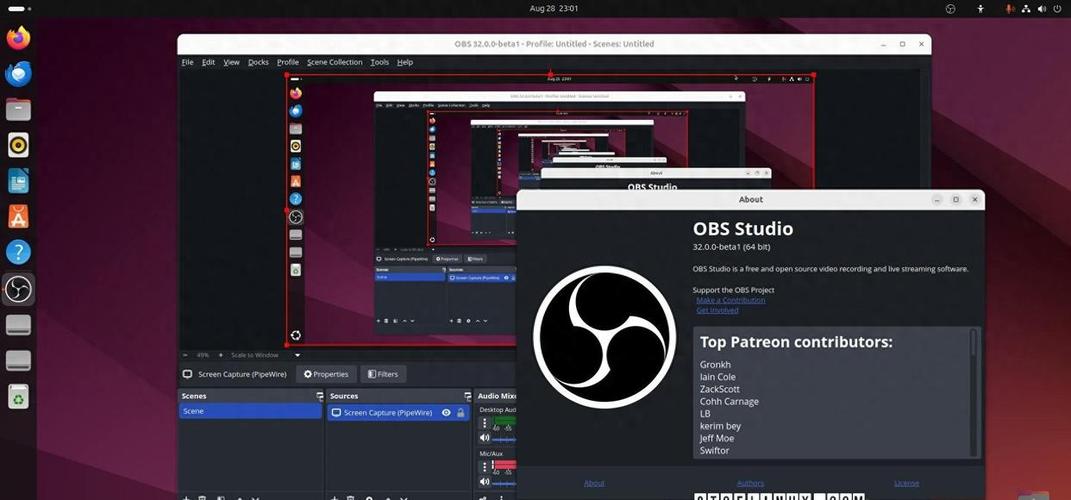Screen dimensions: 1071x500
Task: Click the Properties button
Action: (x=326, y=374)
